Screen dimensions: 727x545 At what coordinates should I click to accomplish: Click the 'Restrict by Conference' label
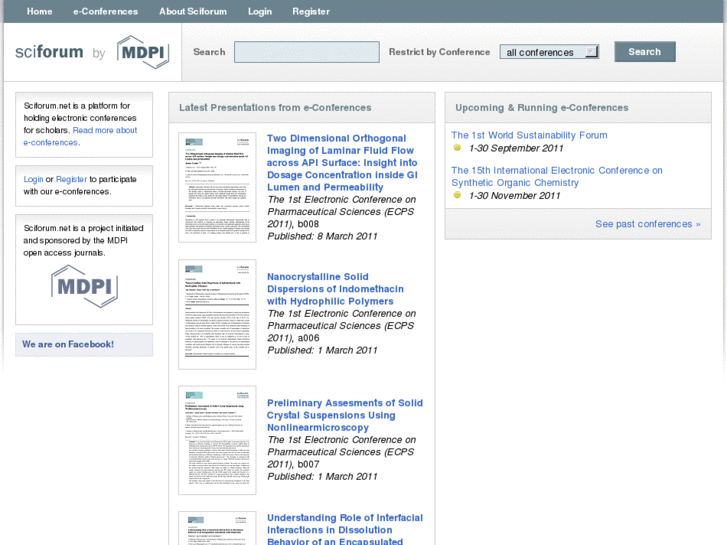click(x=439, y=52)
